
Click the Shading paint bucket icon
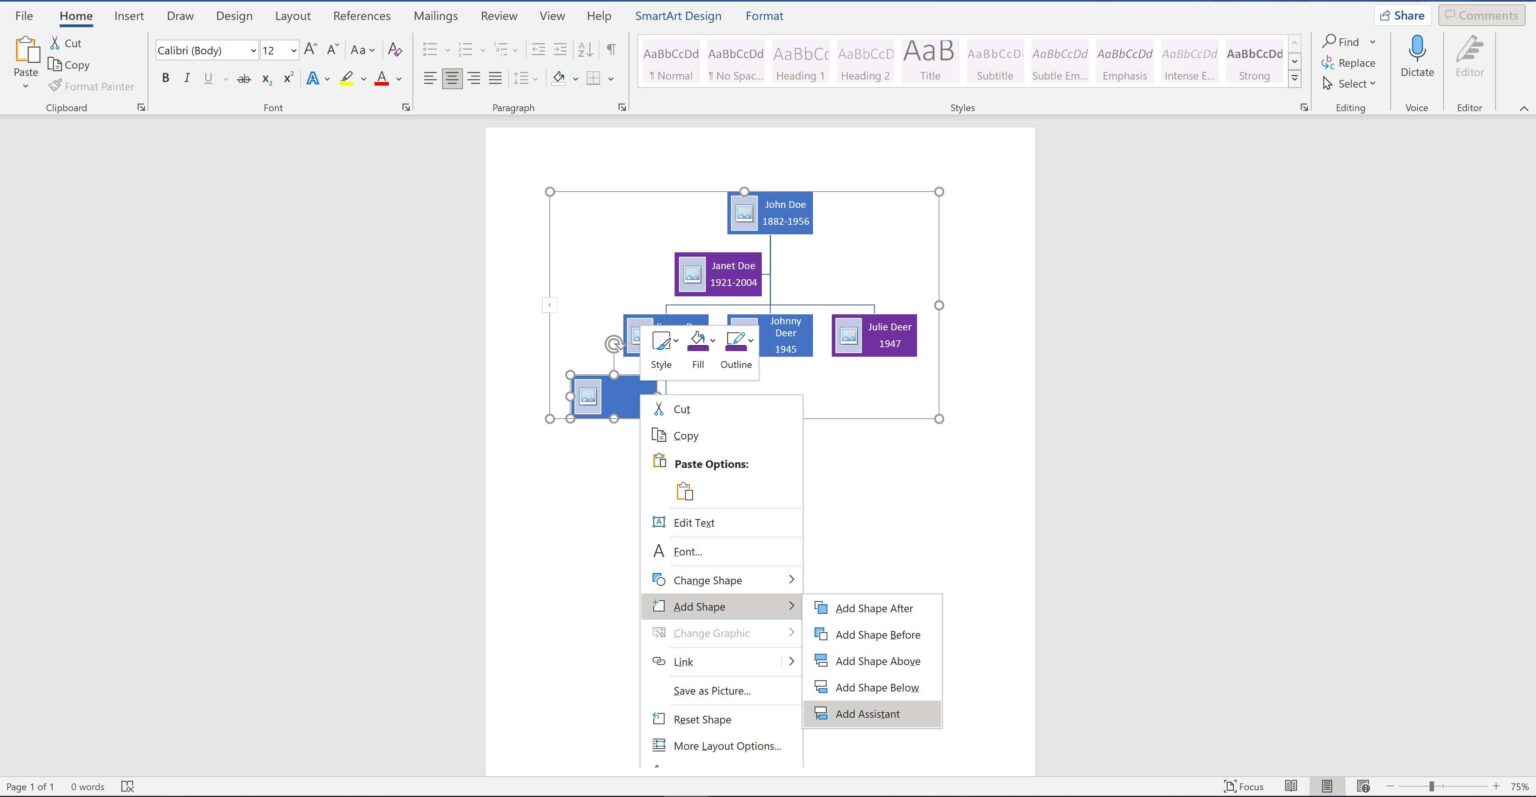[559, 78]
